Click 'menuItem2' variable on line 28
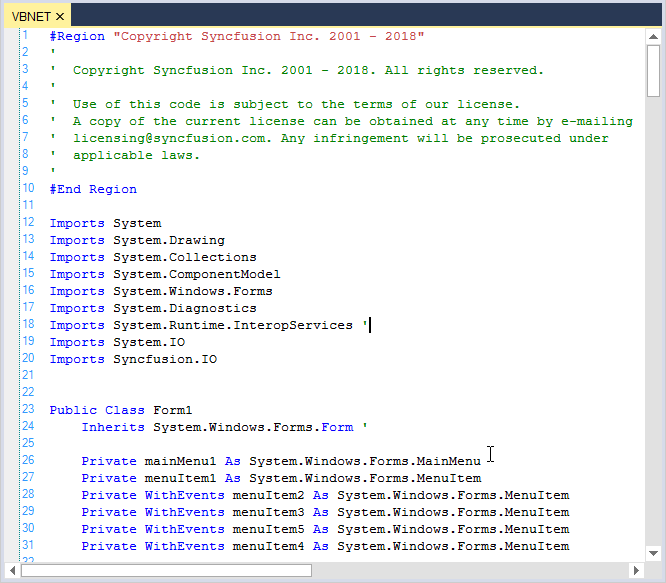 coord(268,495)
